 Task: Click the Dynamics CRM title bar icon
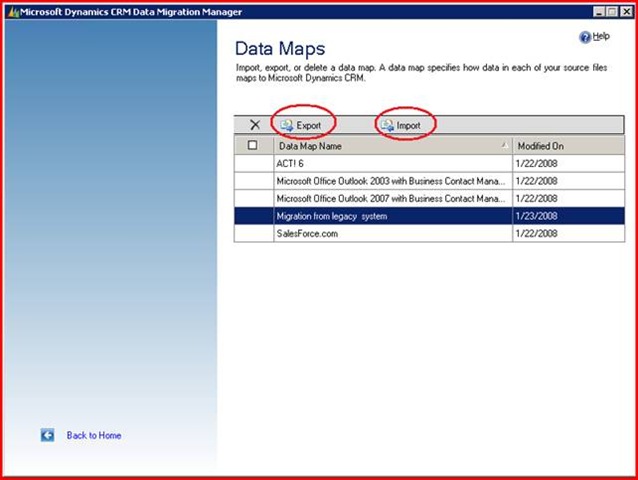pos(14,12)
